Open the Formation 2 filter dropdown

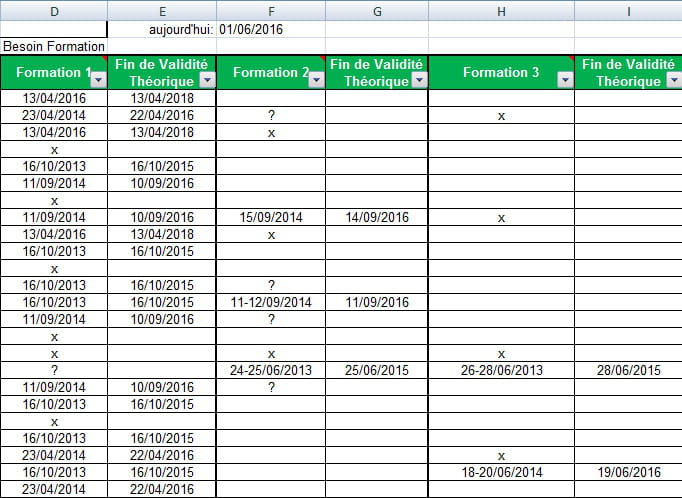(316, 80)
